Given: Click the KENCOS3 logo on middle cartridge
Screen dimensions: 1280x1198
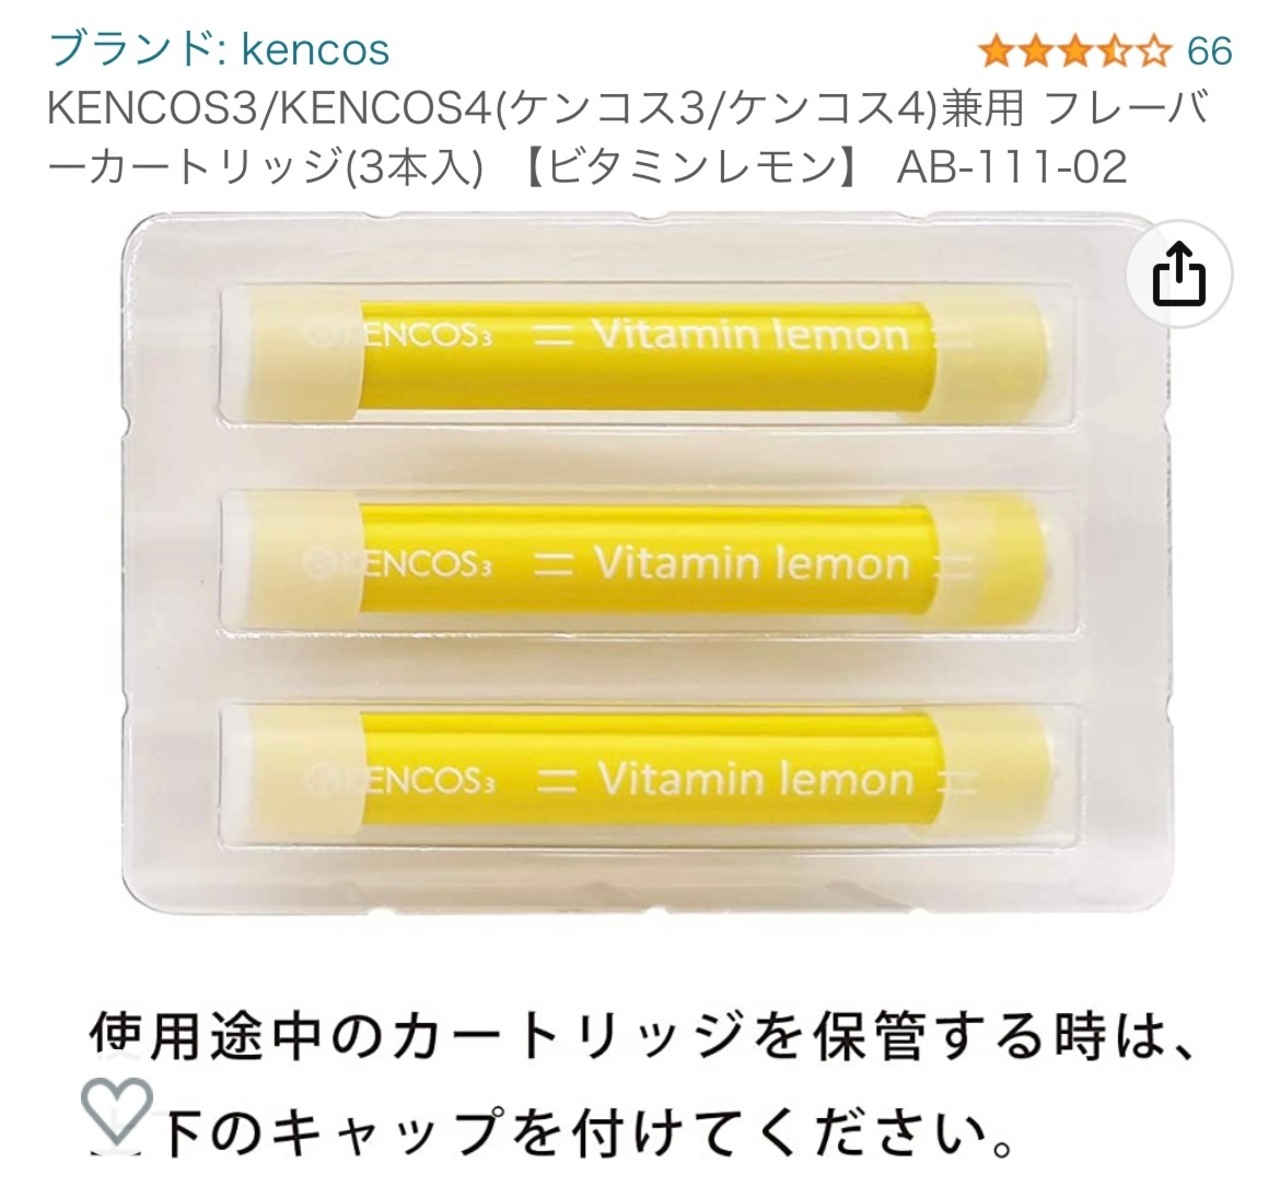Looking at the screenshot, I should 398,565.
